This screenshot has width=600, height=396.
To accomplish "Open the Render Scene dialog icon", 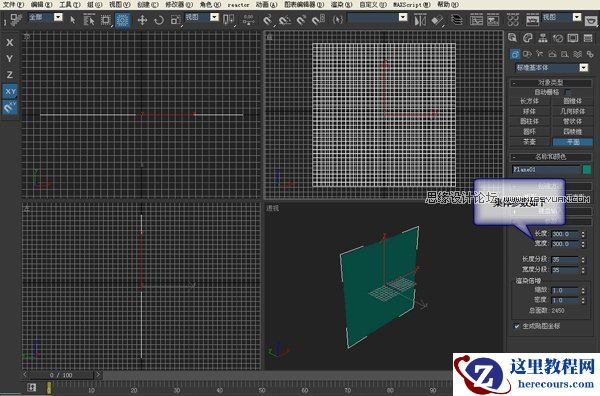I will point(532,20).
